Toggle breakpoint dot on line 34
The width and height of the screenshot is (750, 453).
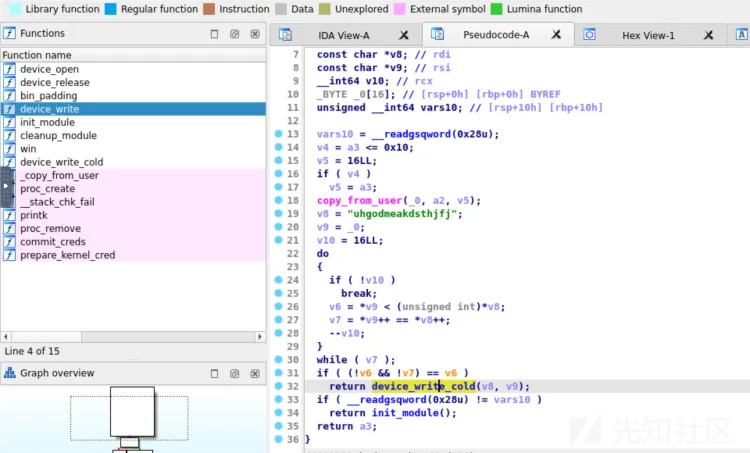pos(278,412)
